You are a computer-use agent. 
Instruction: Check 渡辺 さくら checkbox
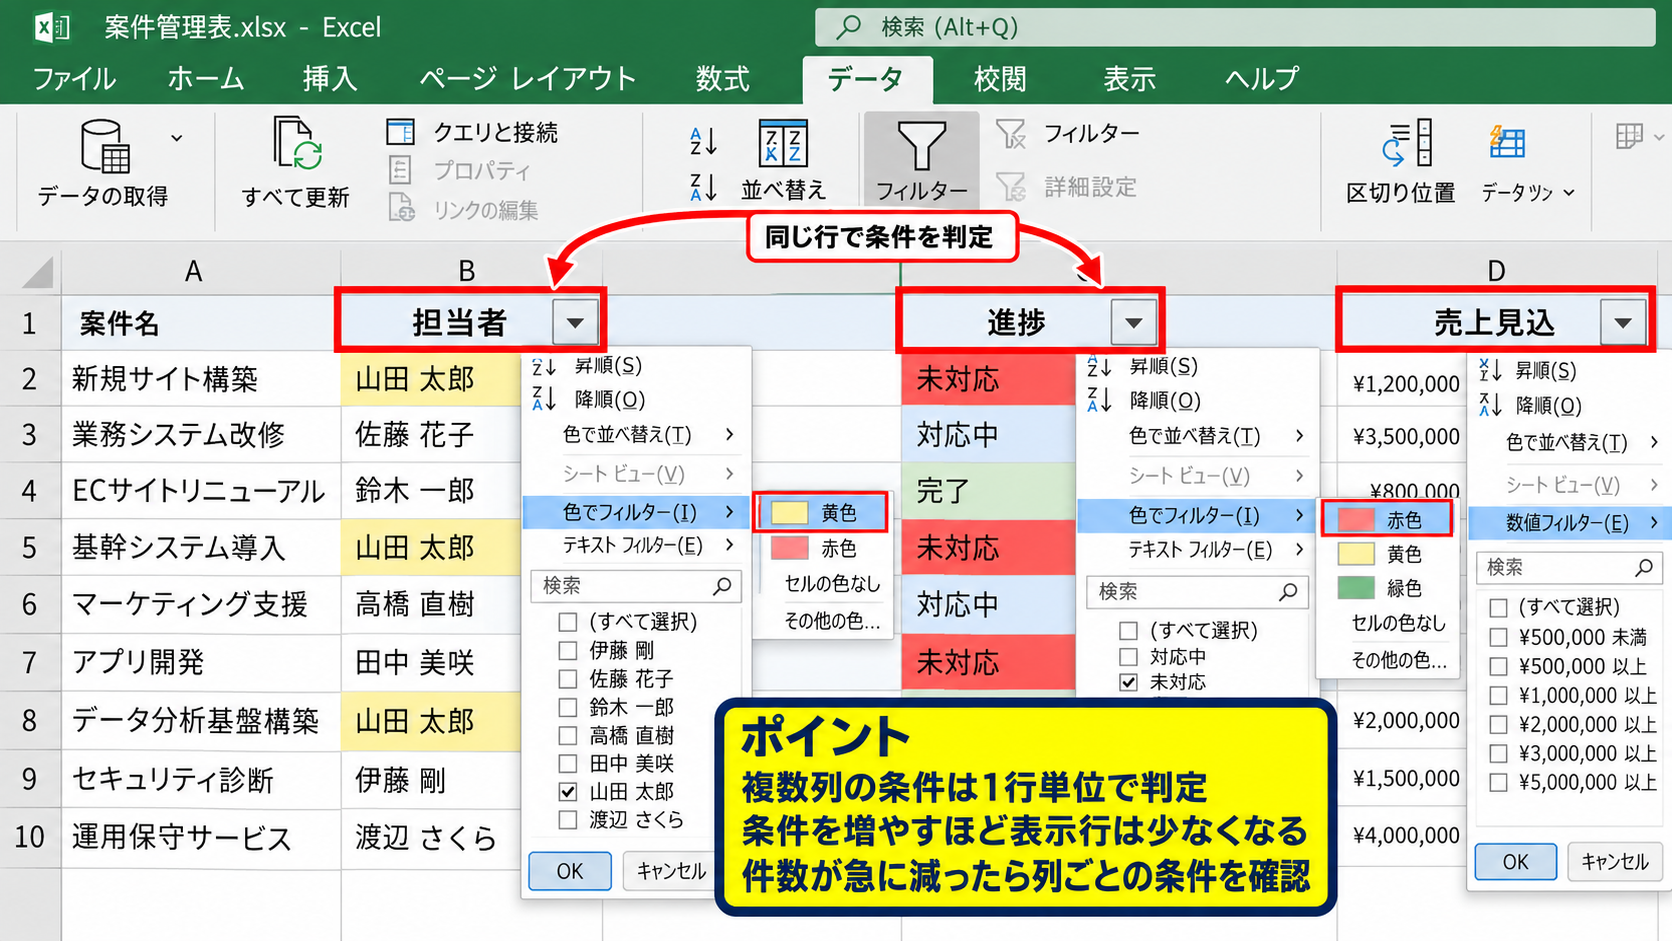click(x=568, y=819)
